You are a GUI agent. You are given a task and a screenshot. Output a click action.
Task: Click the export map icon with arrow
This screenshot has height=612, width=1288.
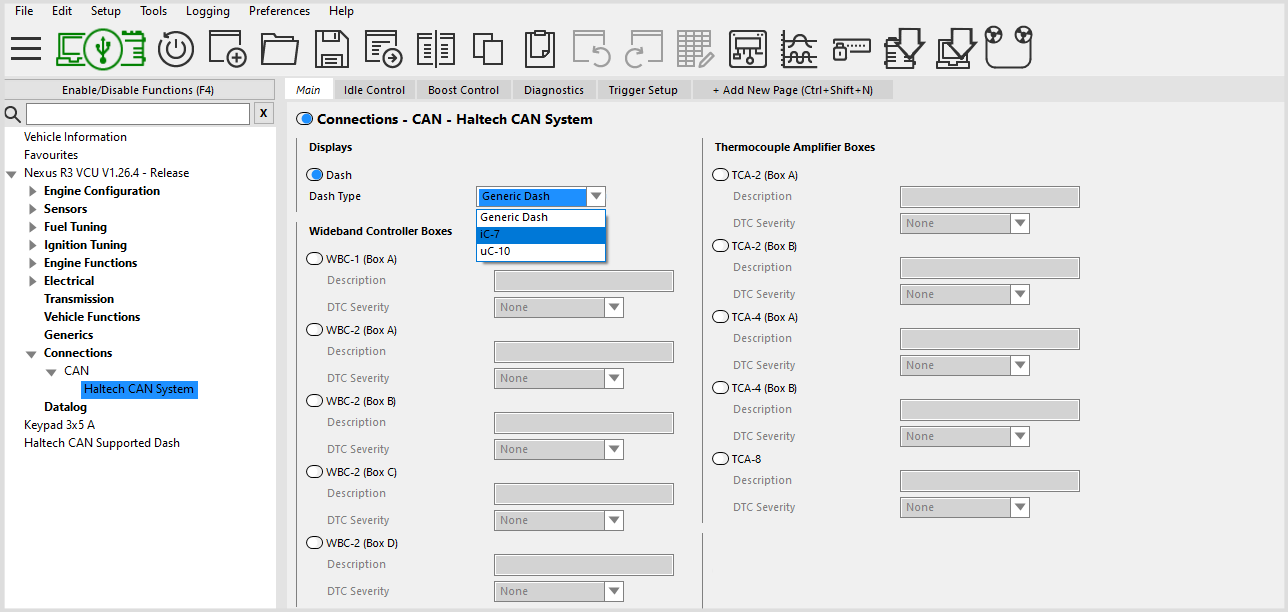click(x=384, y=48)
